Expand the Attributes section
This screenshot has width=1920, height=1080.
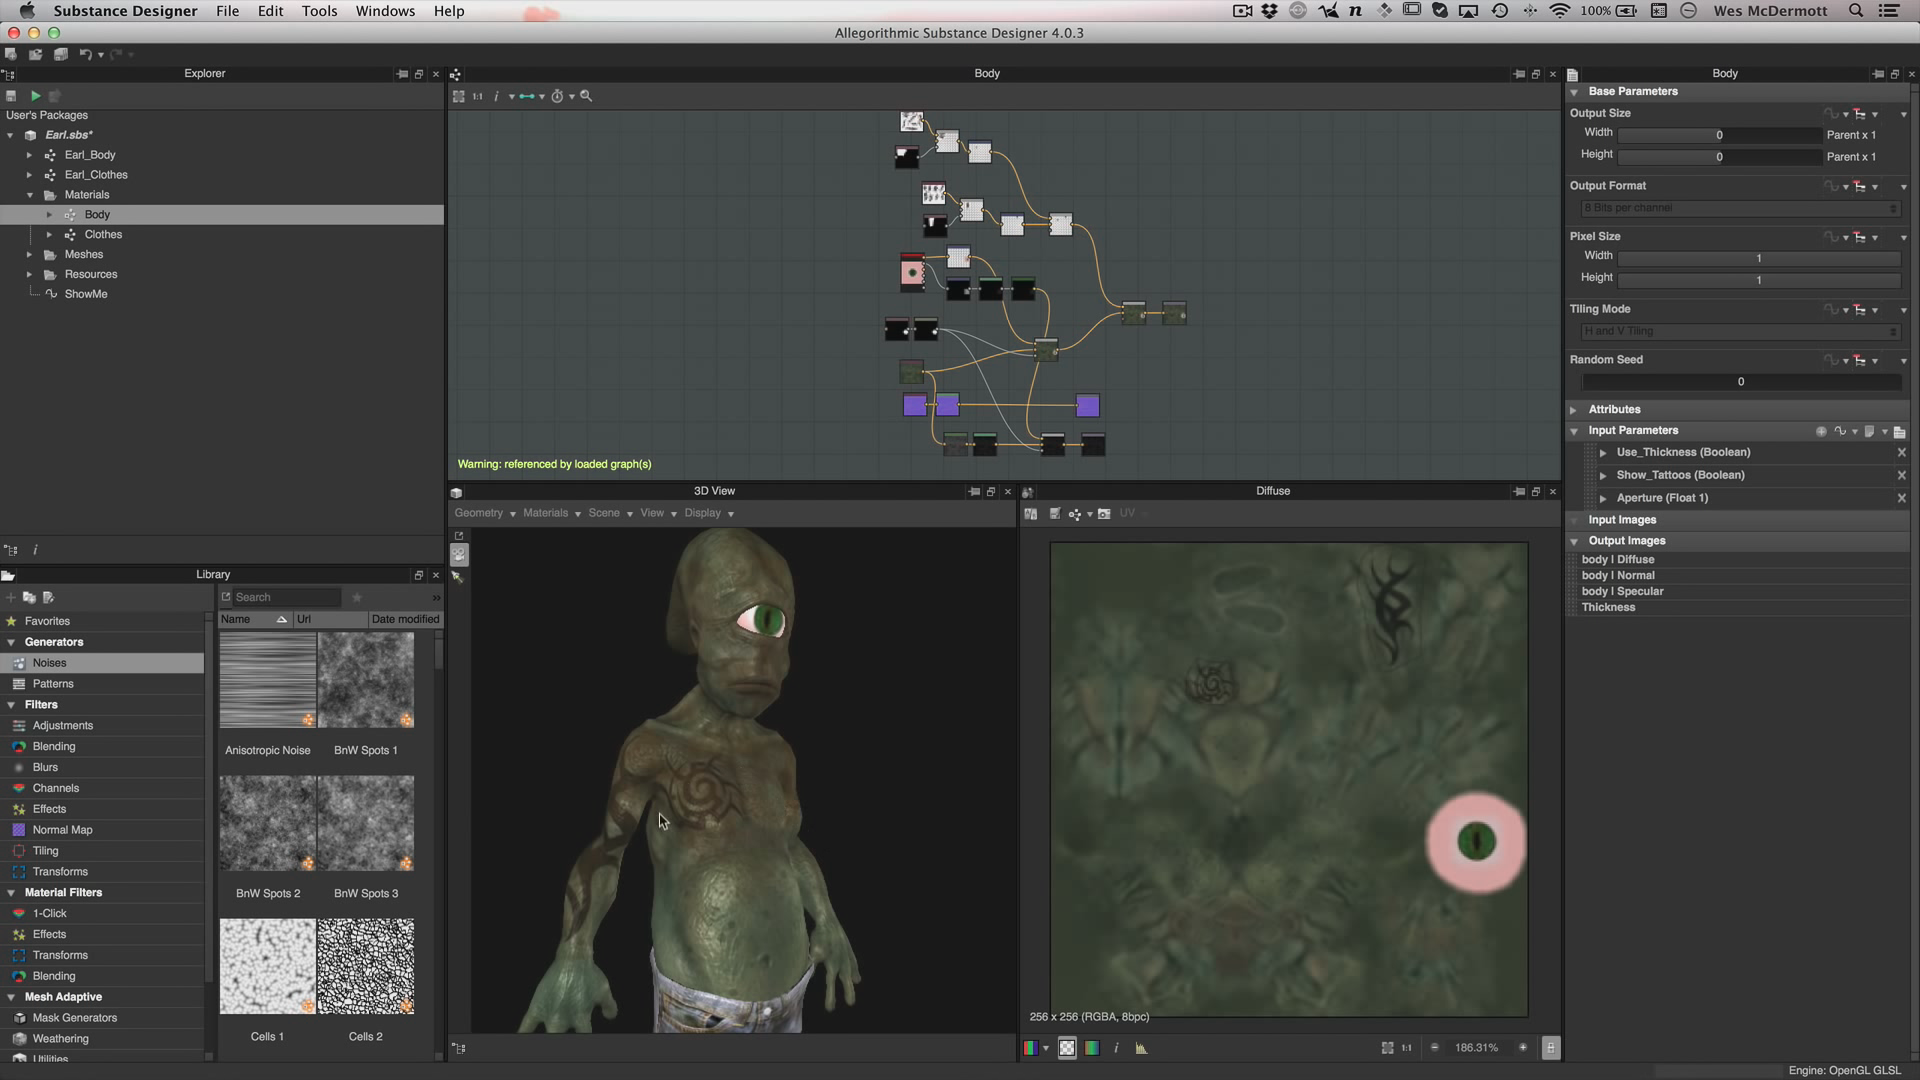pos(1574,409)
